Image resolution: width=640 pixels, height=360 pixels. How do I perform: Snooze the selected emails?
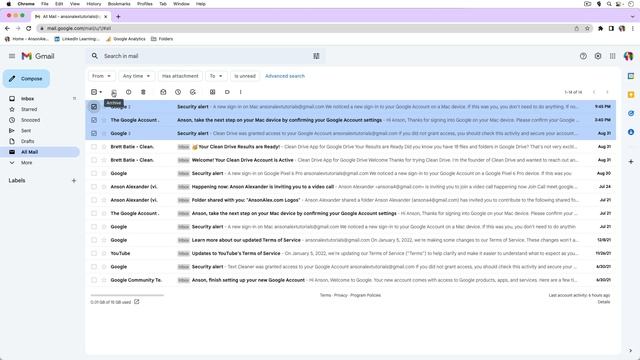click(178, 92)
